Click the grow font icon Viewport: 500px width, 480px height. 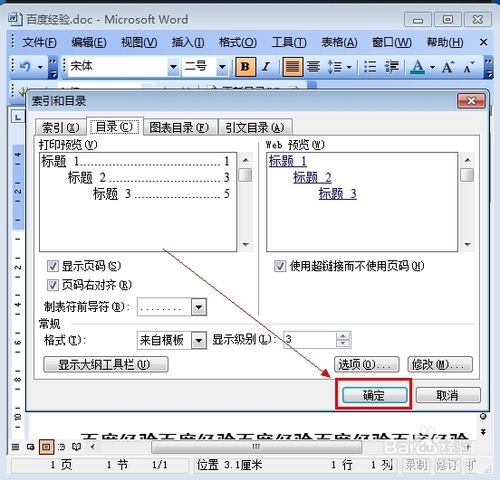[448, 67]
